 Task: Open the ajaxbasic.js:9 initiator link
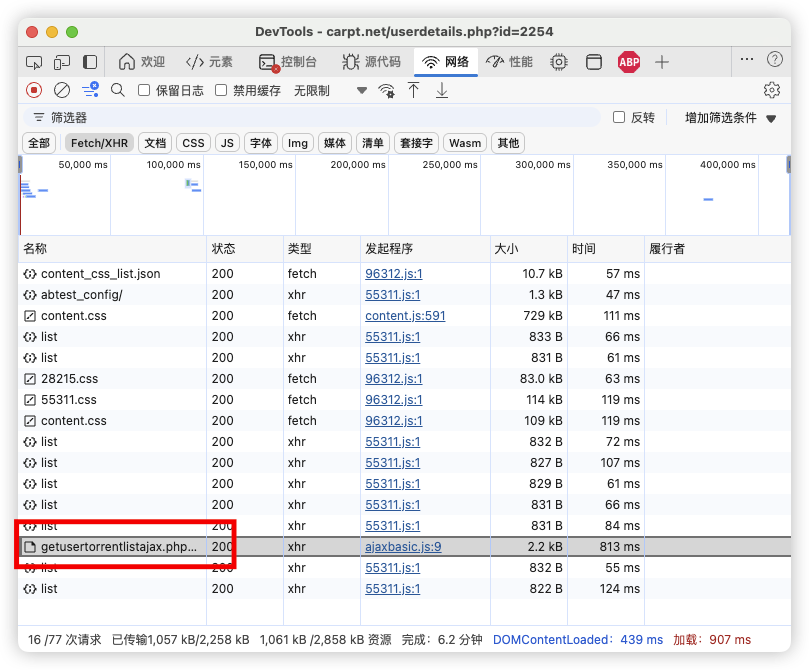(403, 547)
